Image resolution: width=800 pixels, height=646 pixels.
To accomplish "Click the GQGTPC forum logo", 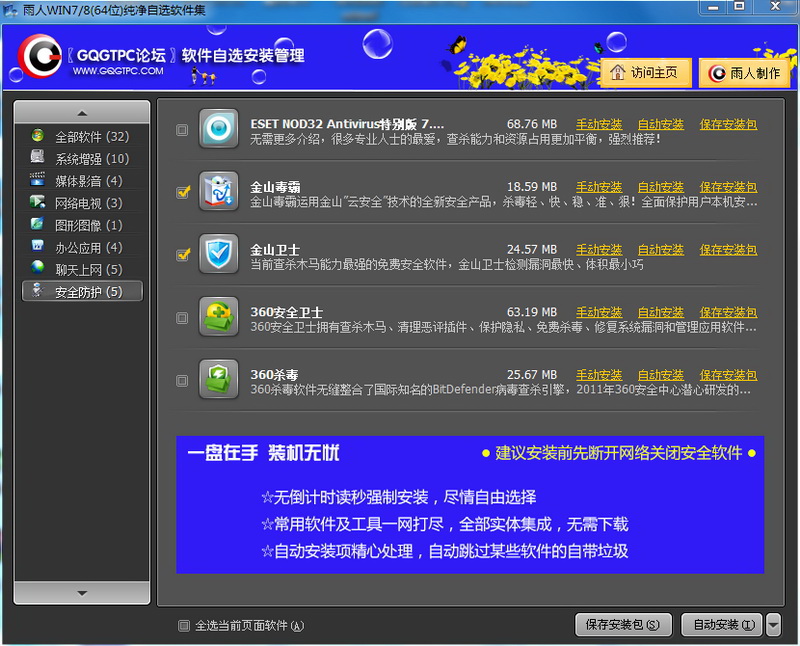I will coord(40,56).
